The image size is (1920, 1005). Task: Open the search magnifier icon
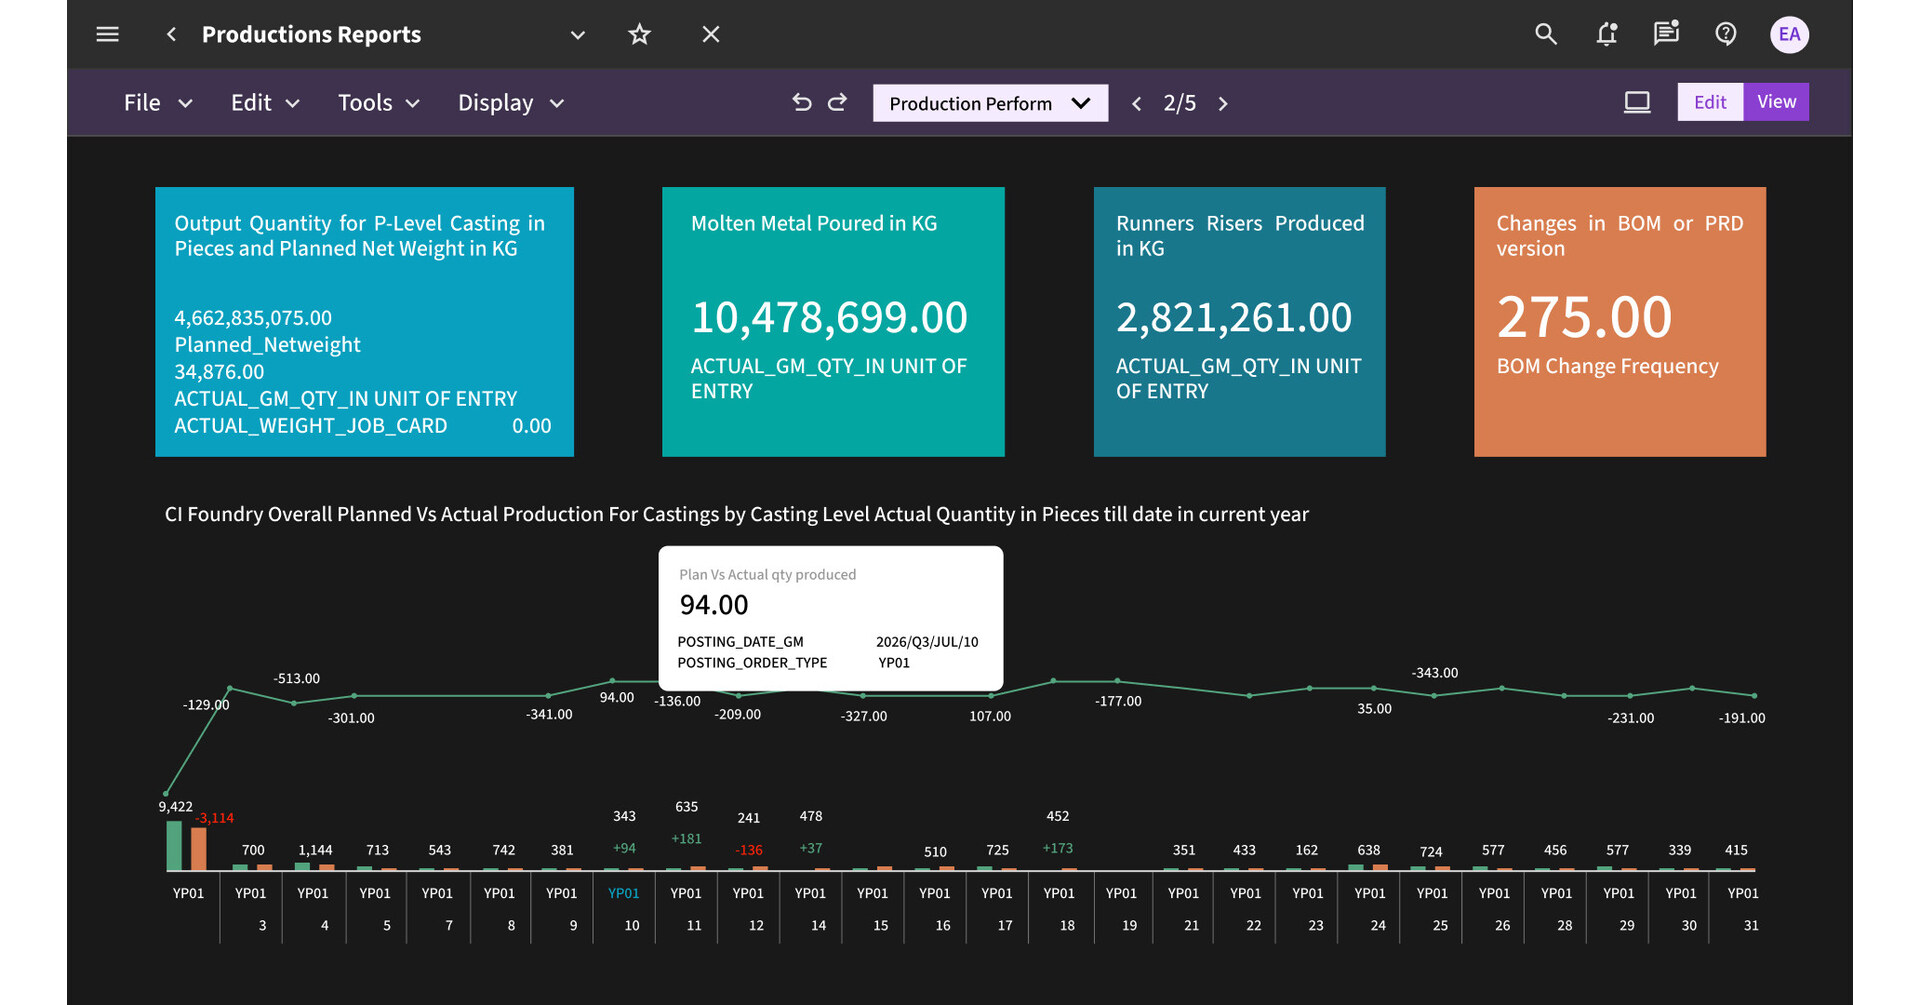(1545, 35)
